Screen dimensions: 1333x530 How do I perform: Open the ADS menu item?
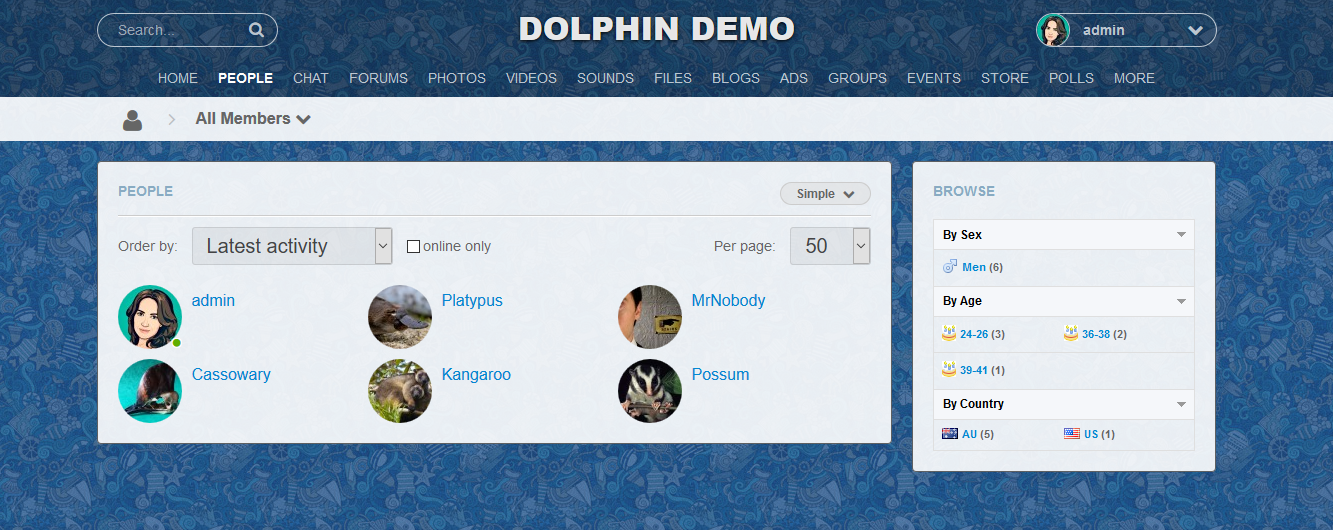coord(794,78)
